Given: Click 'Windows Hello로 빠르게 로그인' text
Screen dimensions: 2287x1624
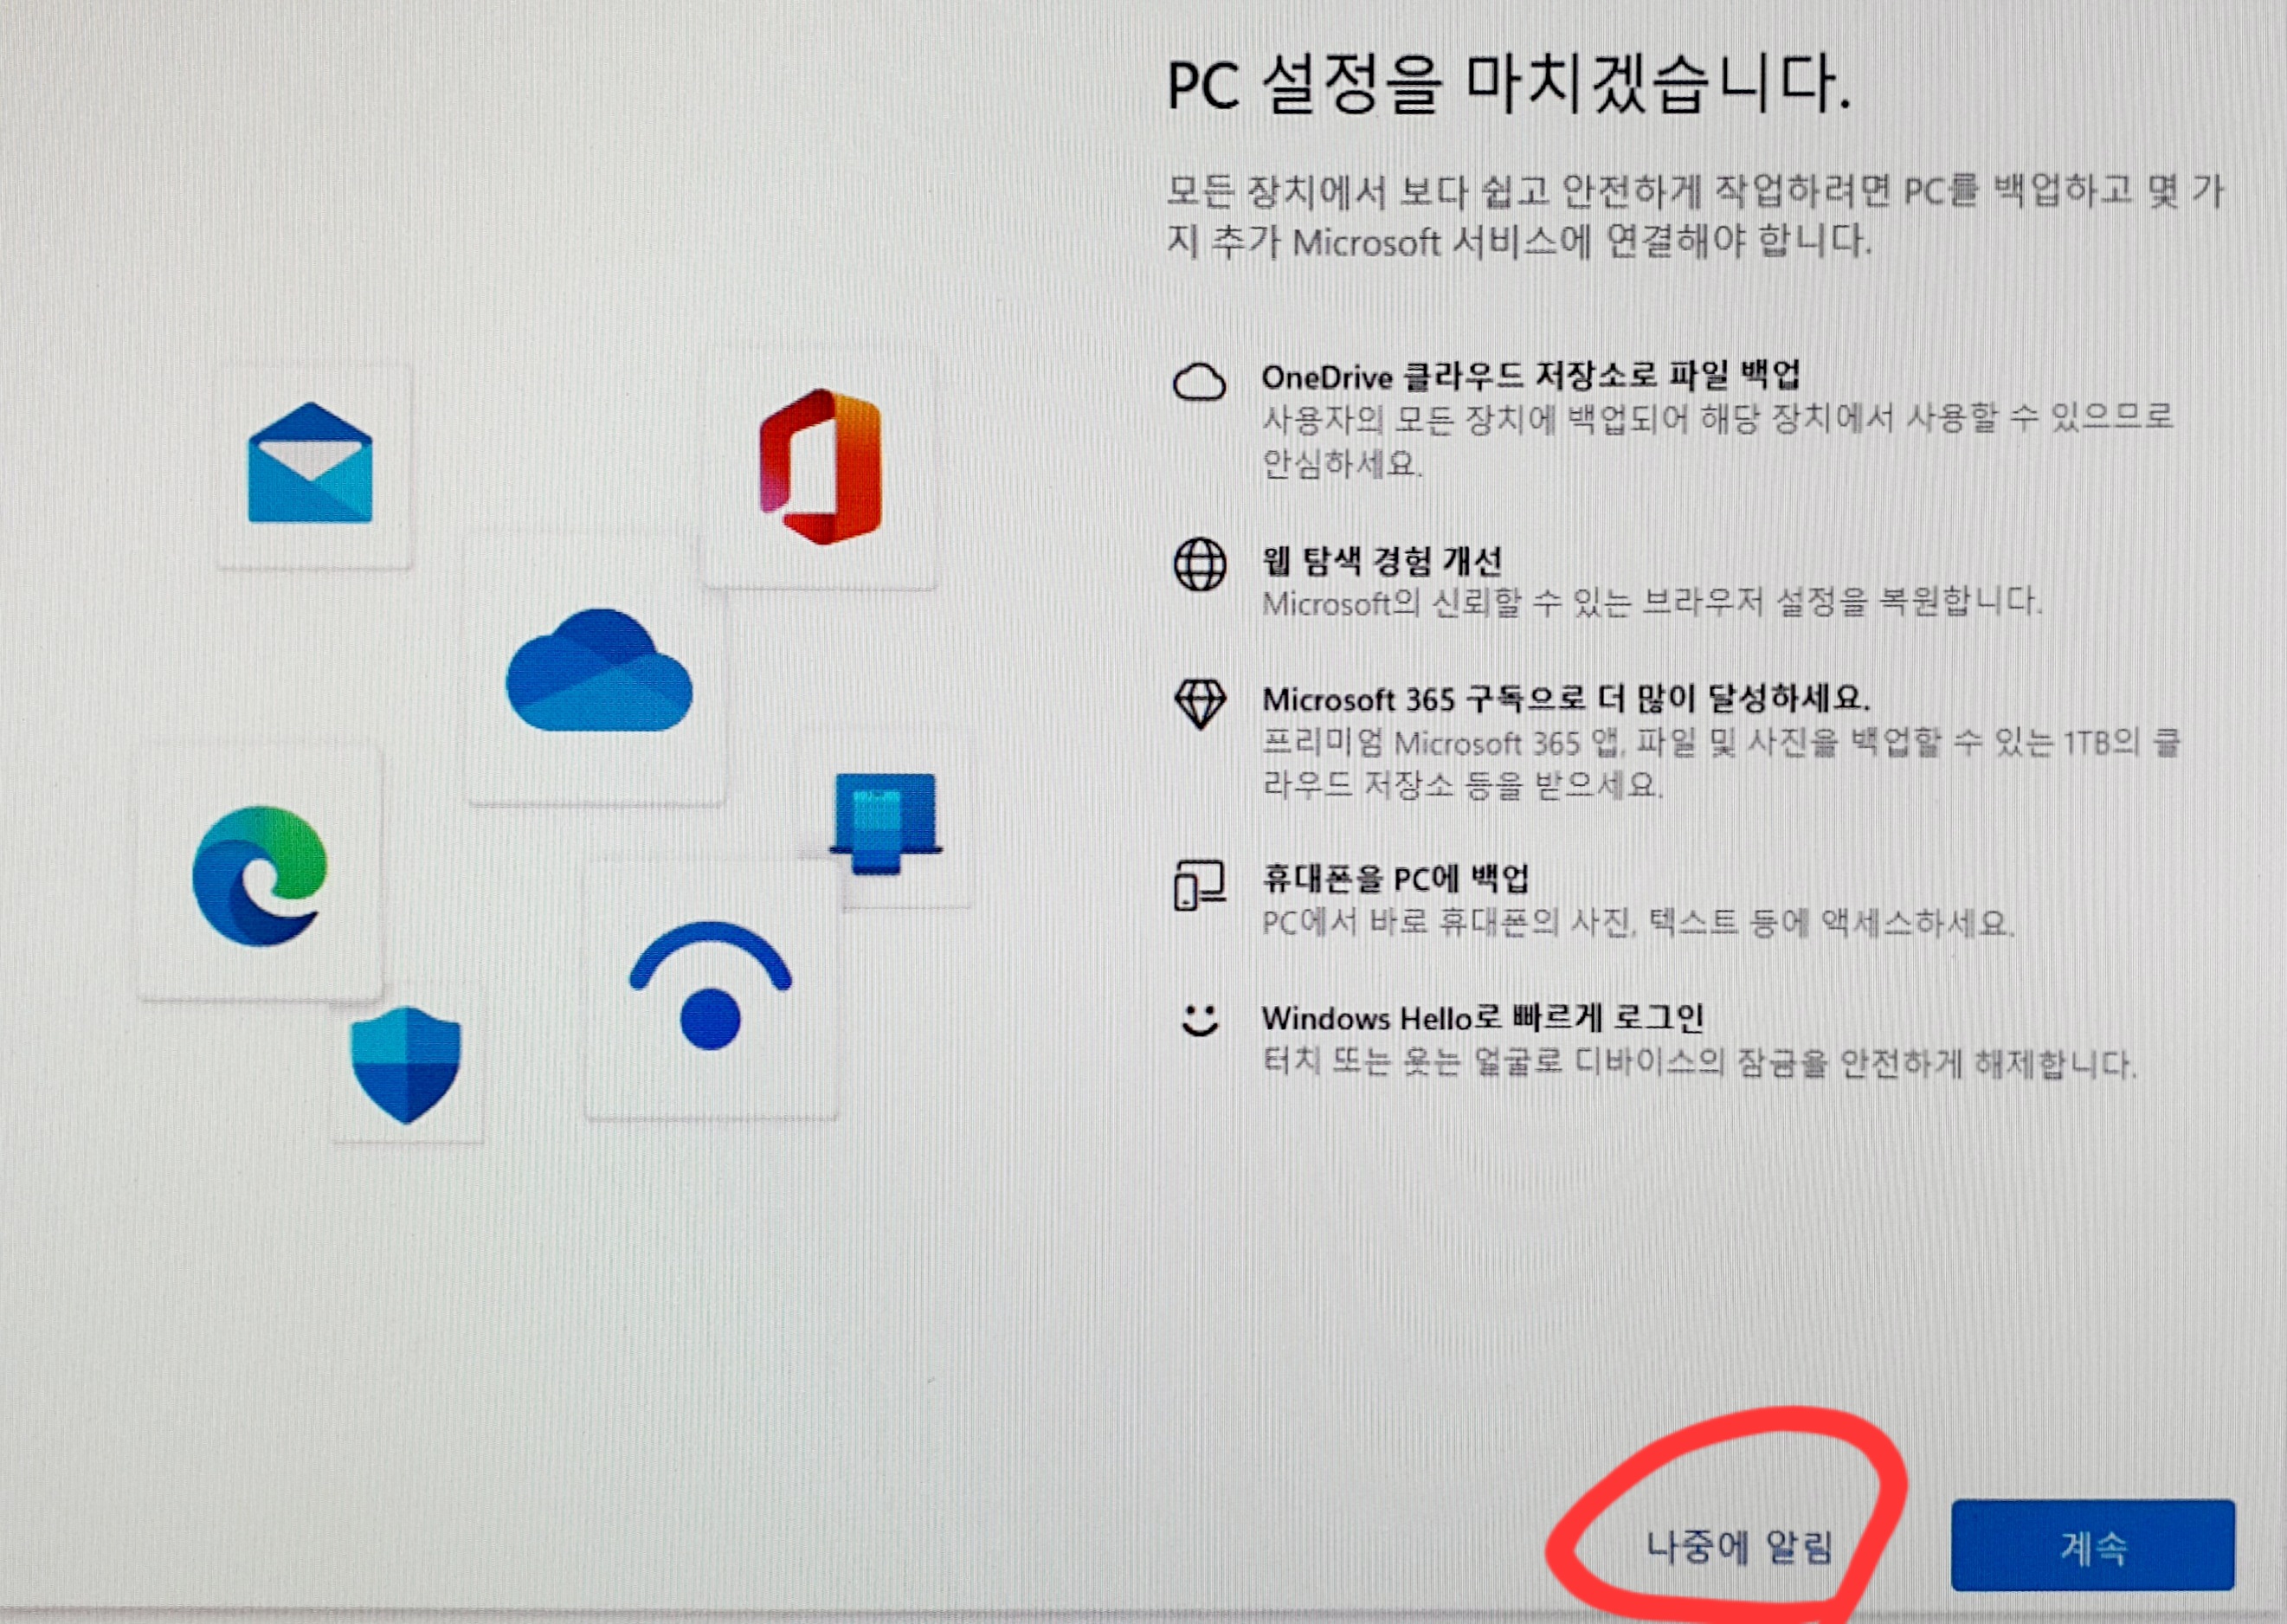Looking at the screenshot, I should tap(1482, 1018).
